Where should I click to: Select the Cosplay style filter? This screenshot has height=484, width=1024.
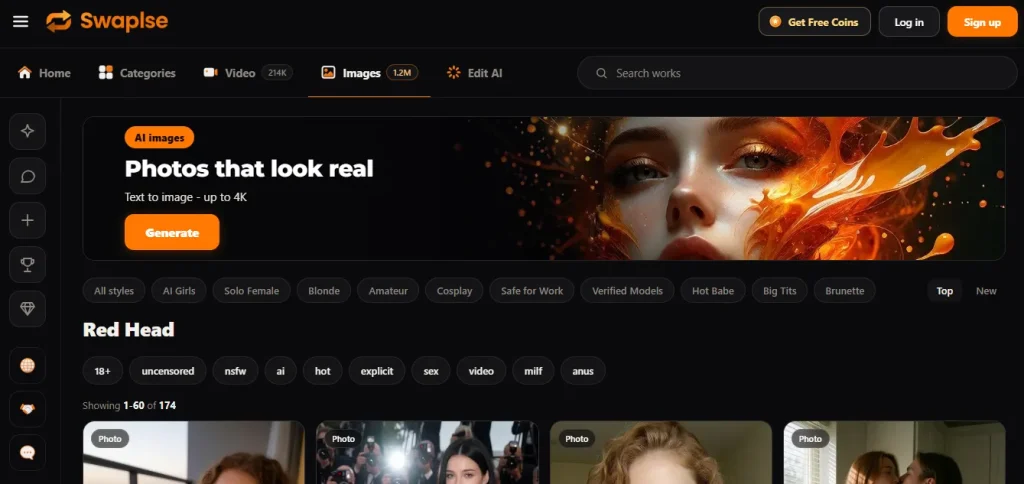coord(454,291)
